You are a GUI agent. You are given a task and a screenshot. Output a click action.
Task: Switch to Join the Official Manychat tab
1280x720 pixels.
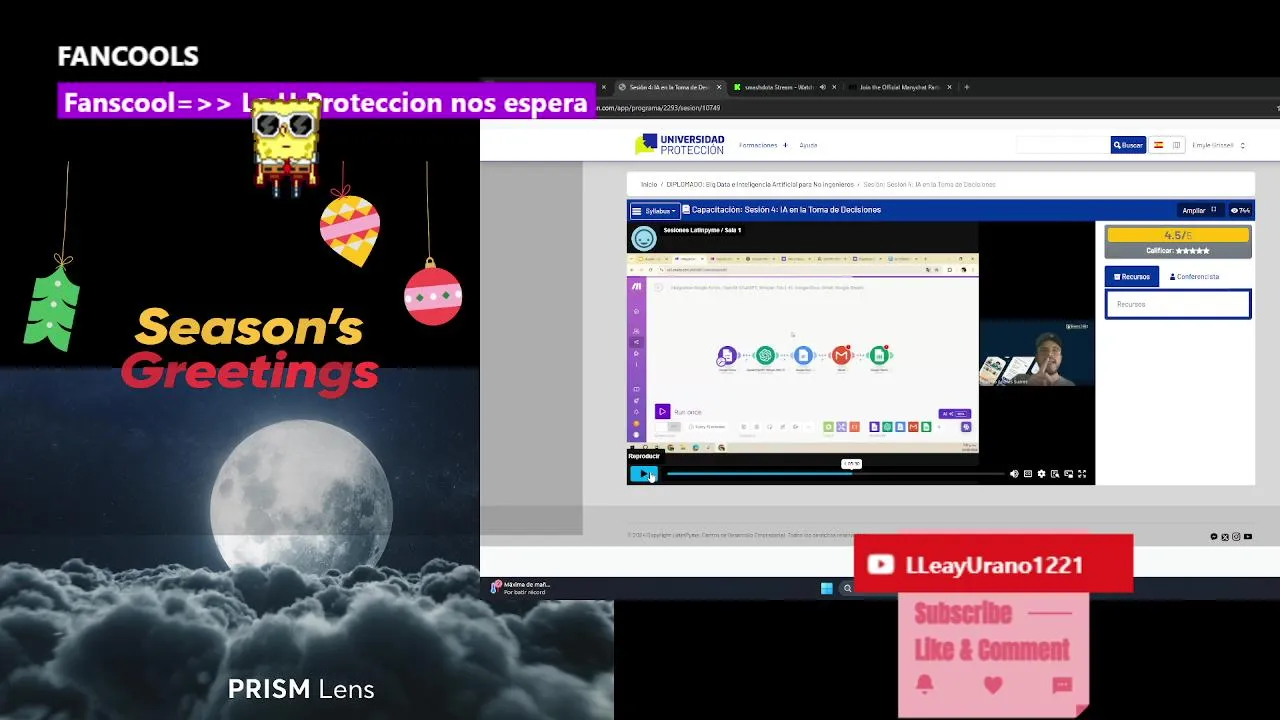pyautogui.click(x=899, y=87)
